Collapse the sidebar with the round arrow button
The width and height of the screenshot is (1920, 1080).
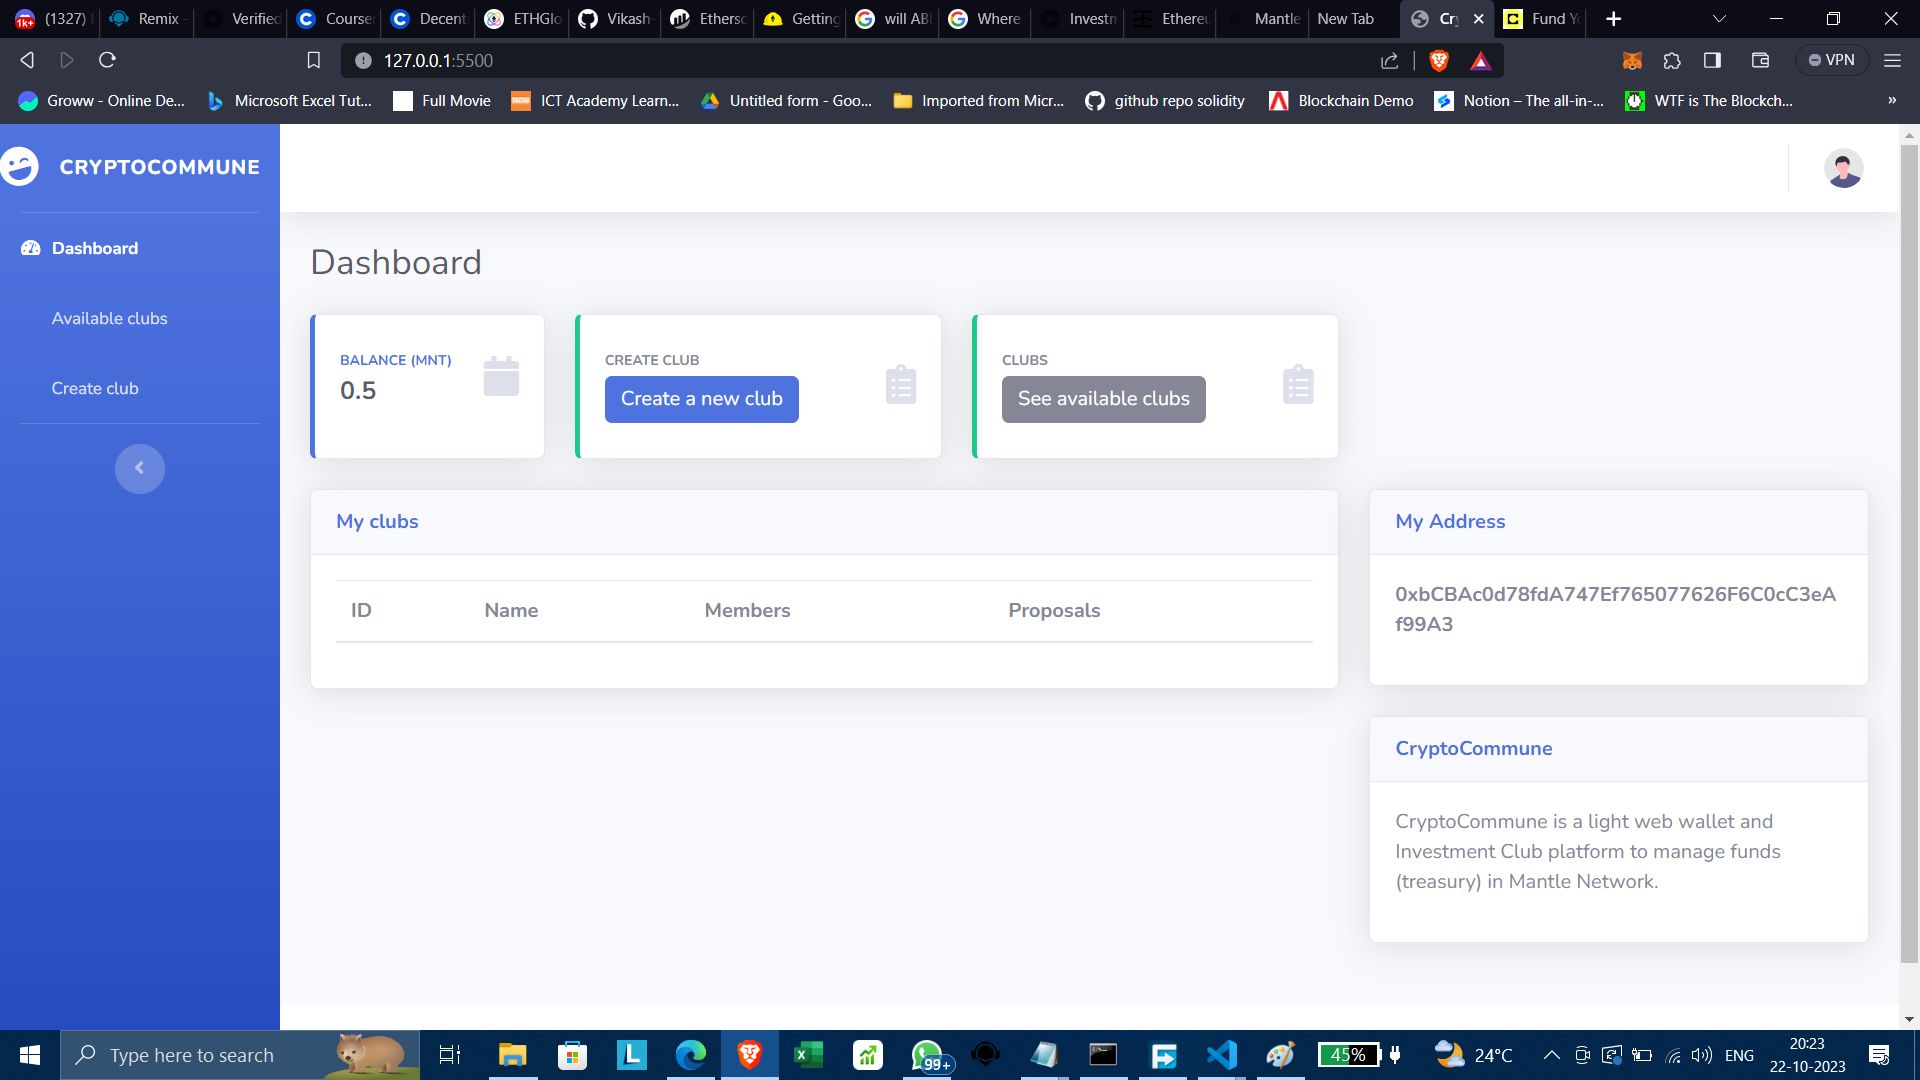(x=139, y=468)
